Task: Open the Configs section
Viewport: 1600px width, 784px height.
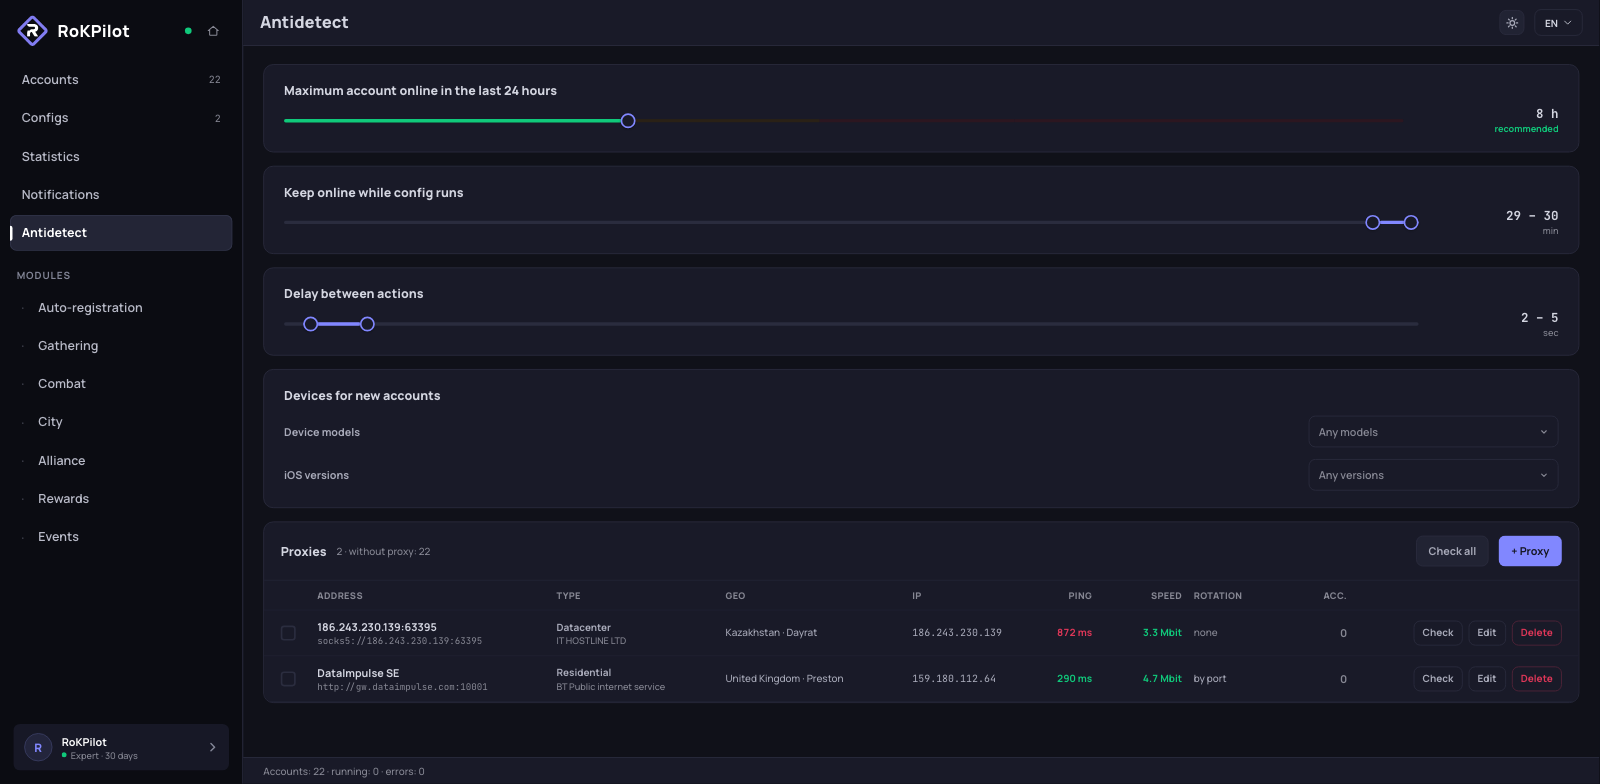Action: (x=121, y=118)
